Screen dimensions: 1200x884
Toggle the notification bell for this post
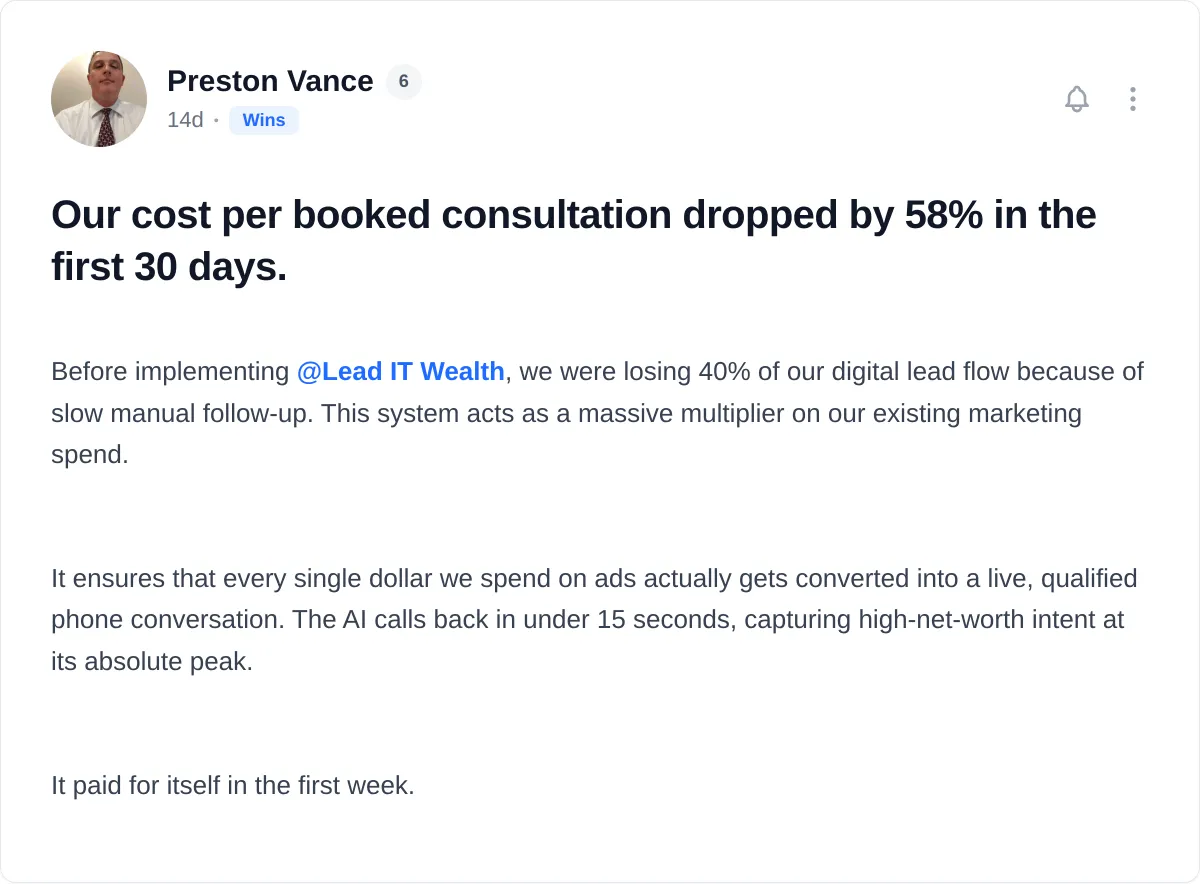(1077, 99)
